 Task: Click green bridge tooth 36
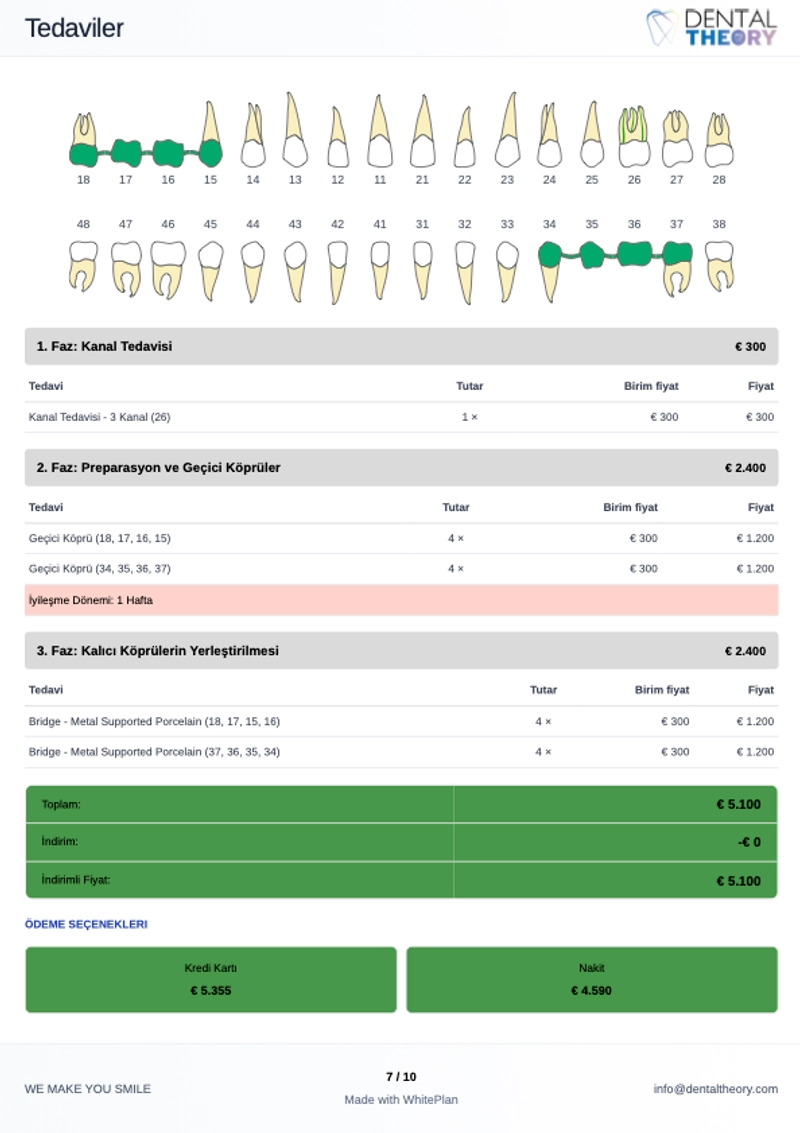635,254
